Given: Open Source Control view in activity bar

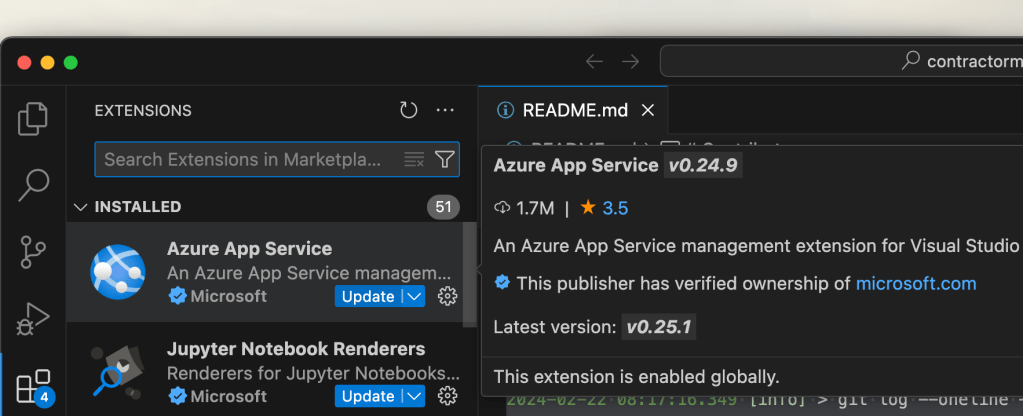Looking at the screenshot, I should tap(33, 252).
